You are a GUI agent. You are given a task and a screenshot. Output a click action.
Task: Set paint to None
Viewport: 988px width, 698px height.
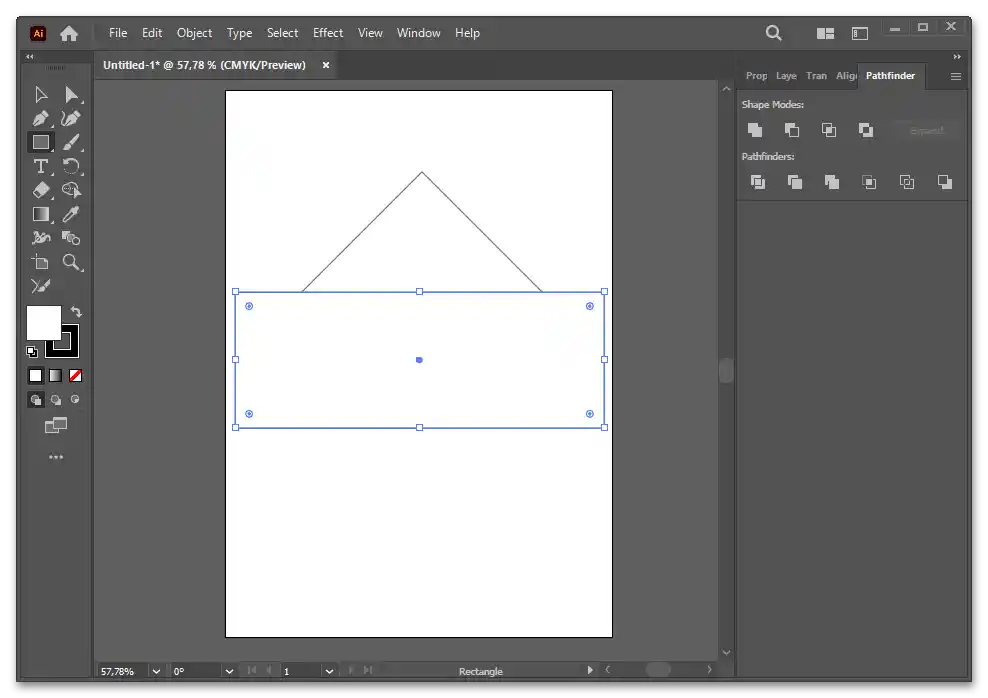point(75,376)
